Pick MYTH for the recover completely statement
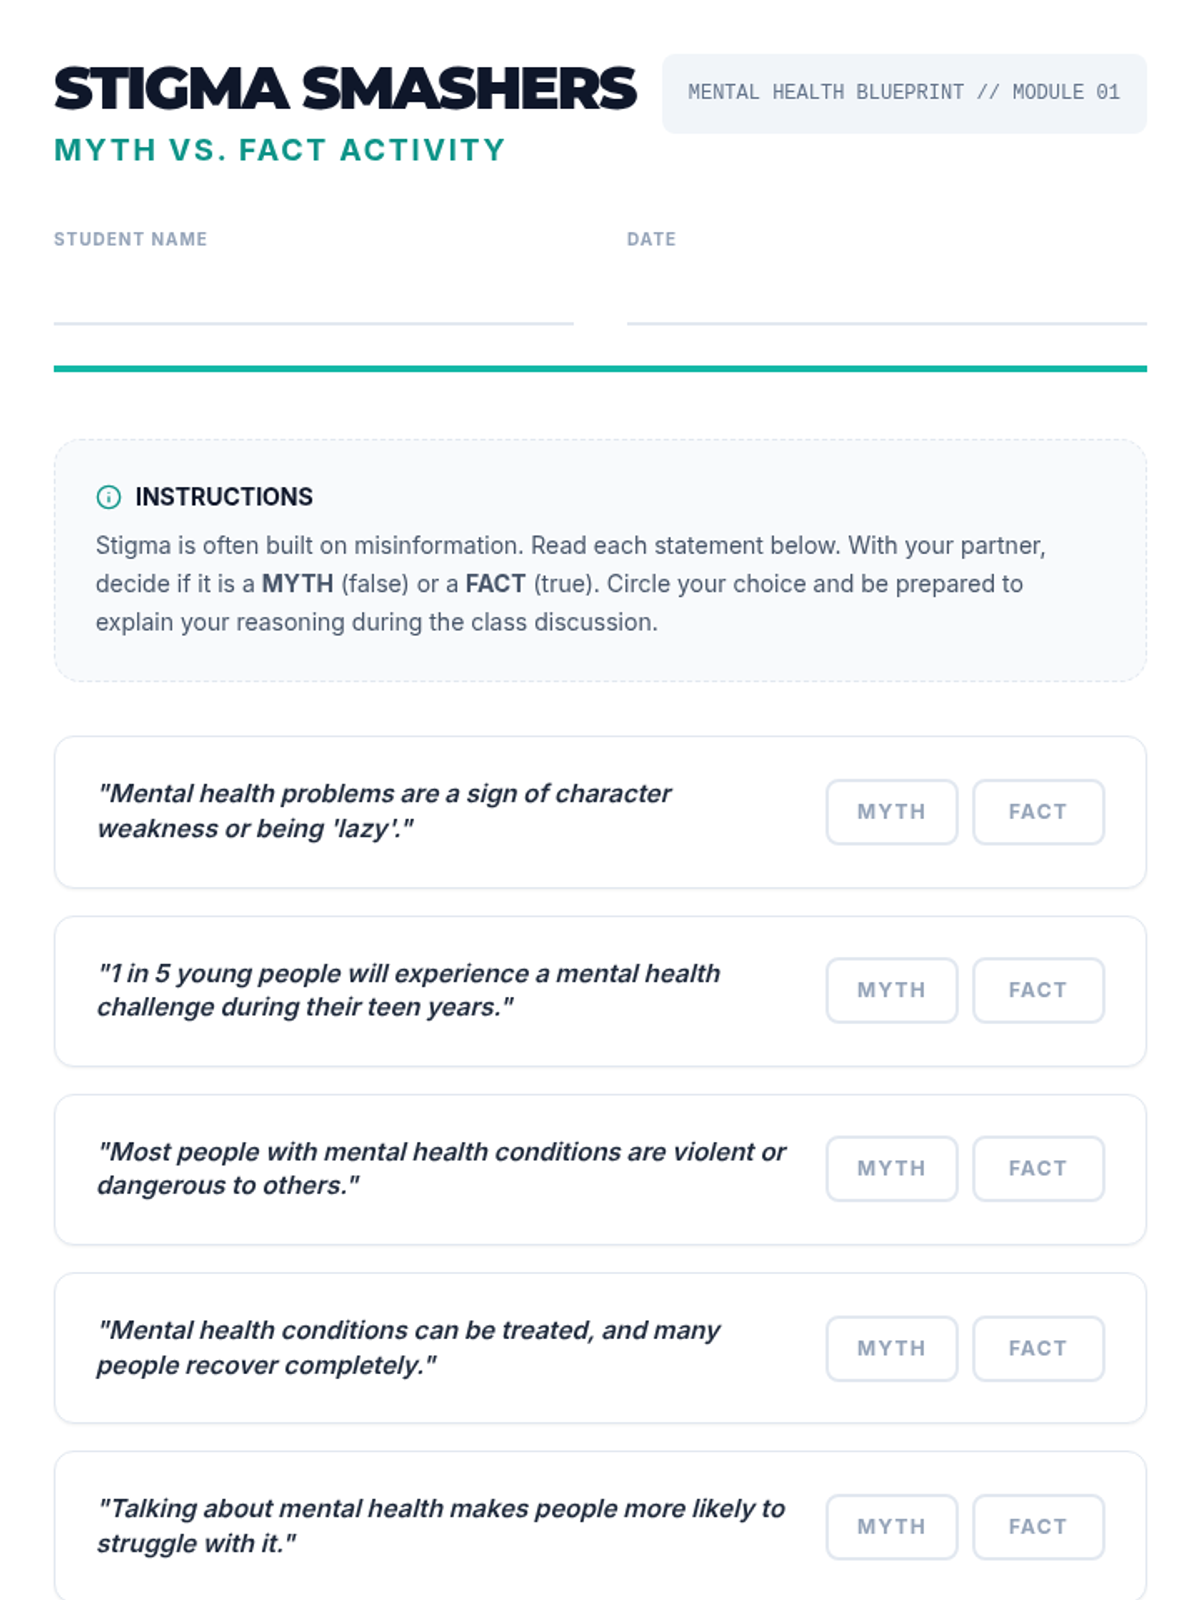The width and height of the screenshot is (1200, 1600). click(x=891, y=1348)
